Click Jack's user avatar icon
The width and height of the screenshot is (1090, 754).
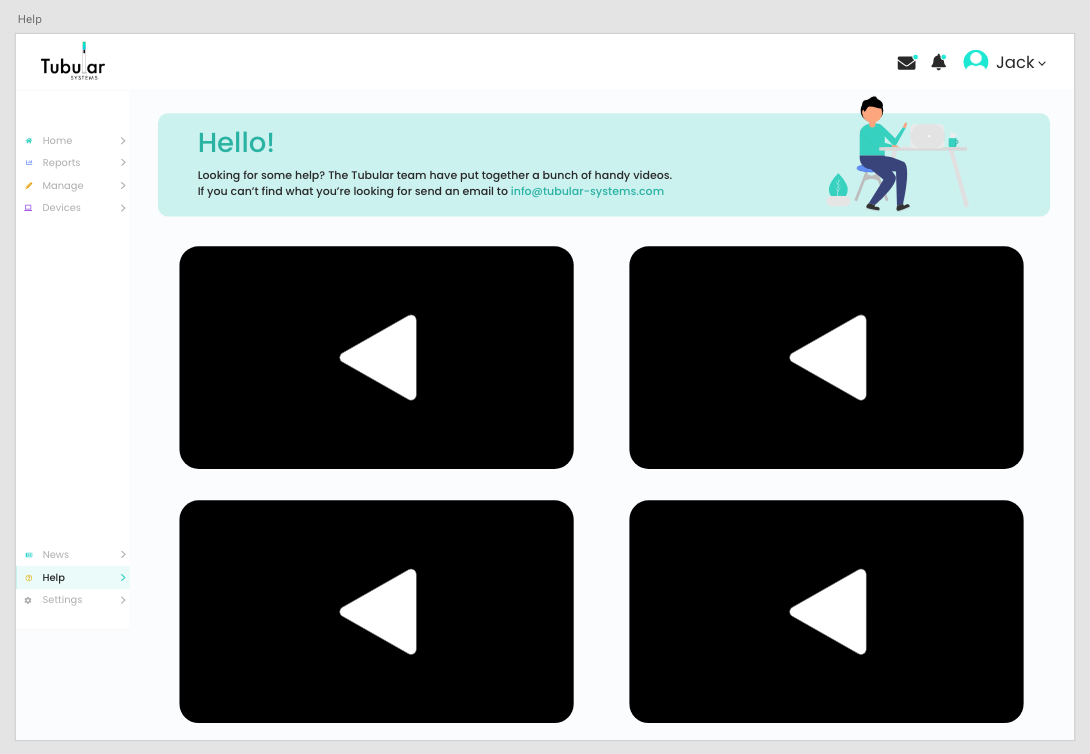click(975, 62)
